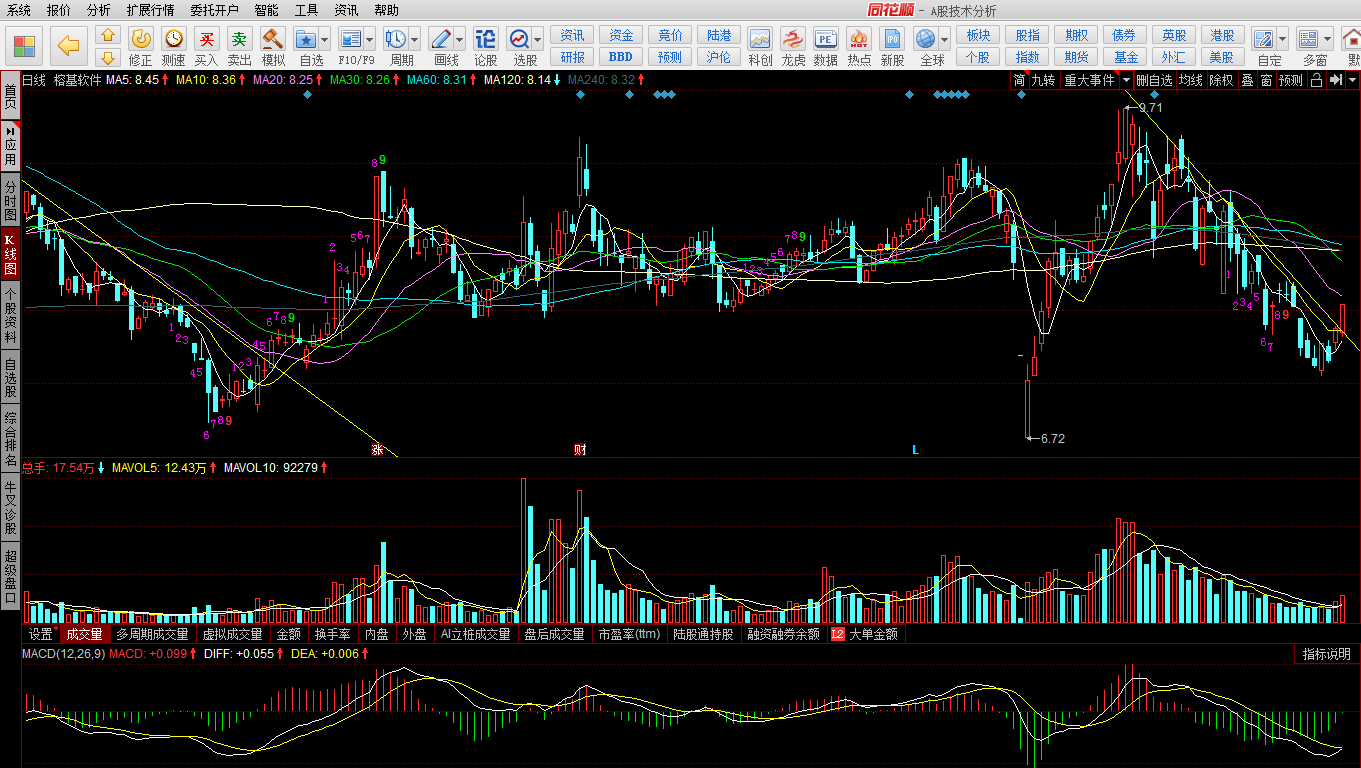Screen dimensions: 1361x768
Task: Expand the 选股 dropdown arrow
Action: click(x=538, y=40)
